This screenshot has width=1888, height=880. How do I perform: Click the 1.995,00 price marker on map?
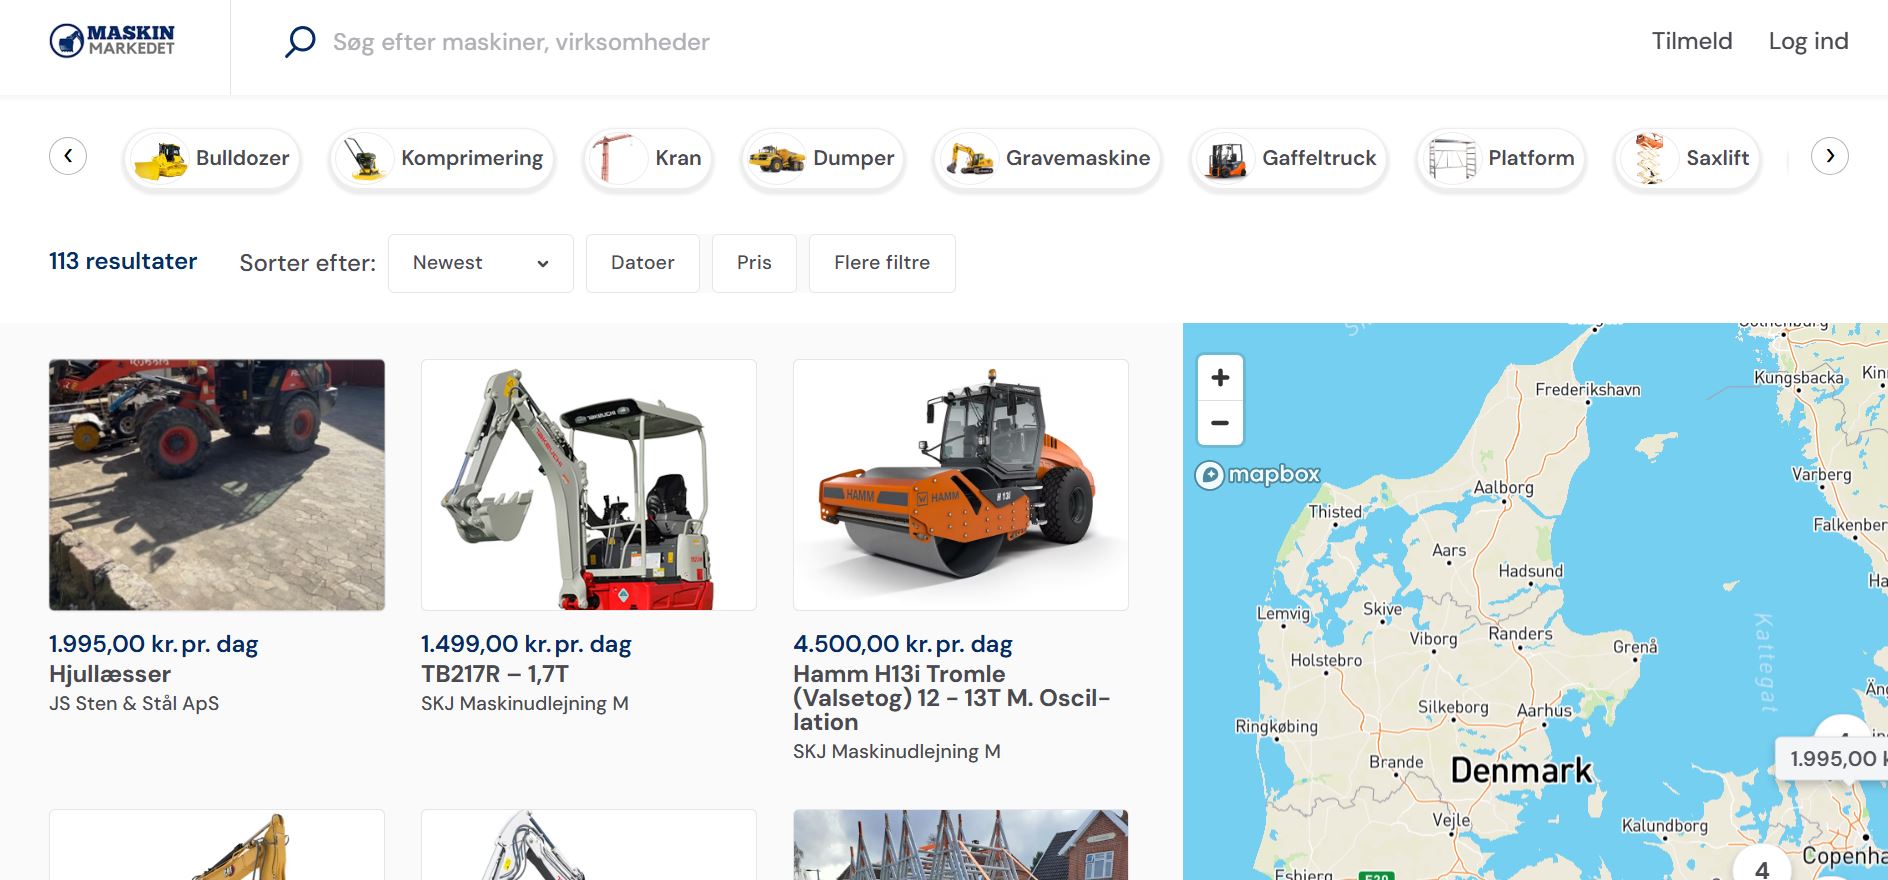point(1832,759)
